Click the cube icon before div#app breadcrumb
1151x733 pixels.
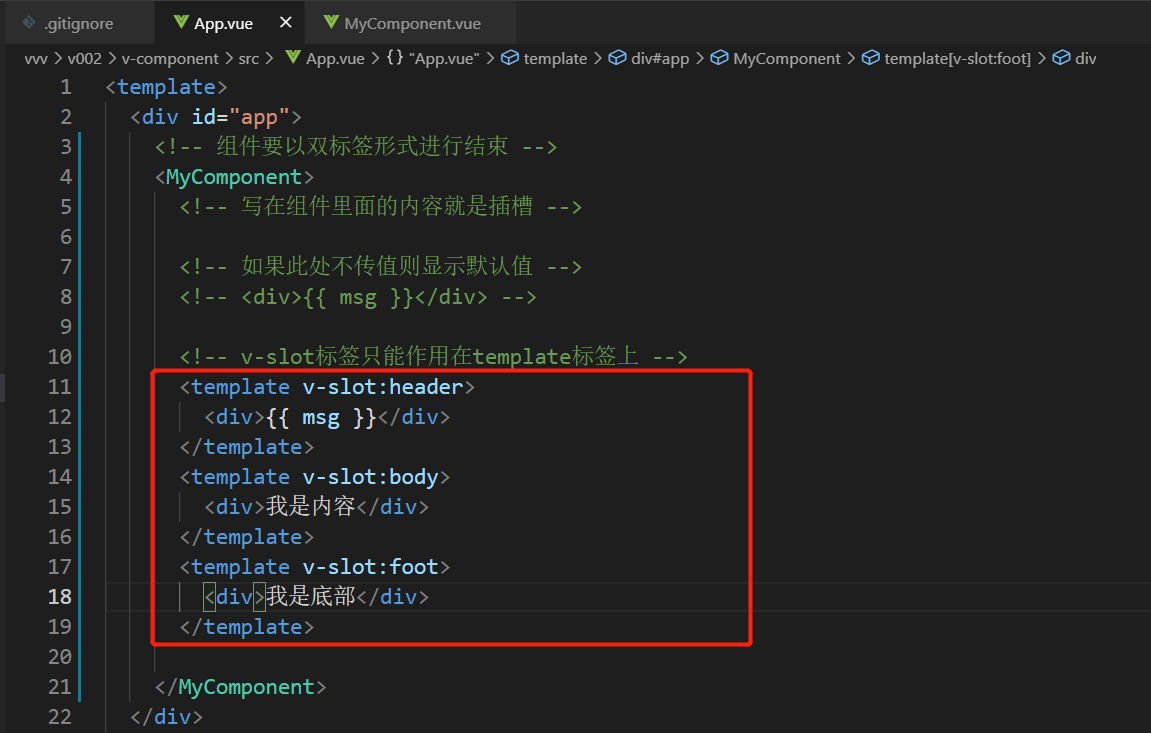click(618, 58)
